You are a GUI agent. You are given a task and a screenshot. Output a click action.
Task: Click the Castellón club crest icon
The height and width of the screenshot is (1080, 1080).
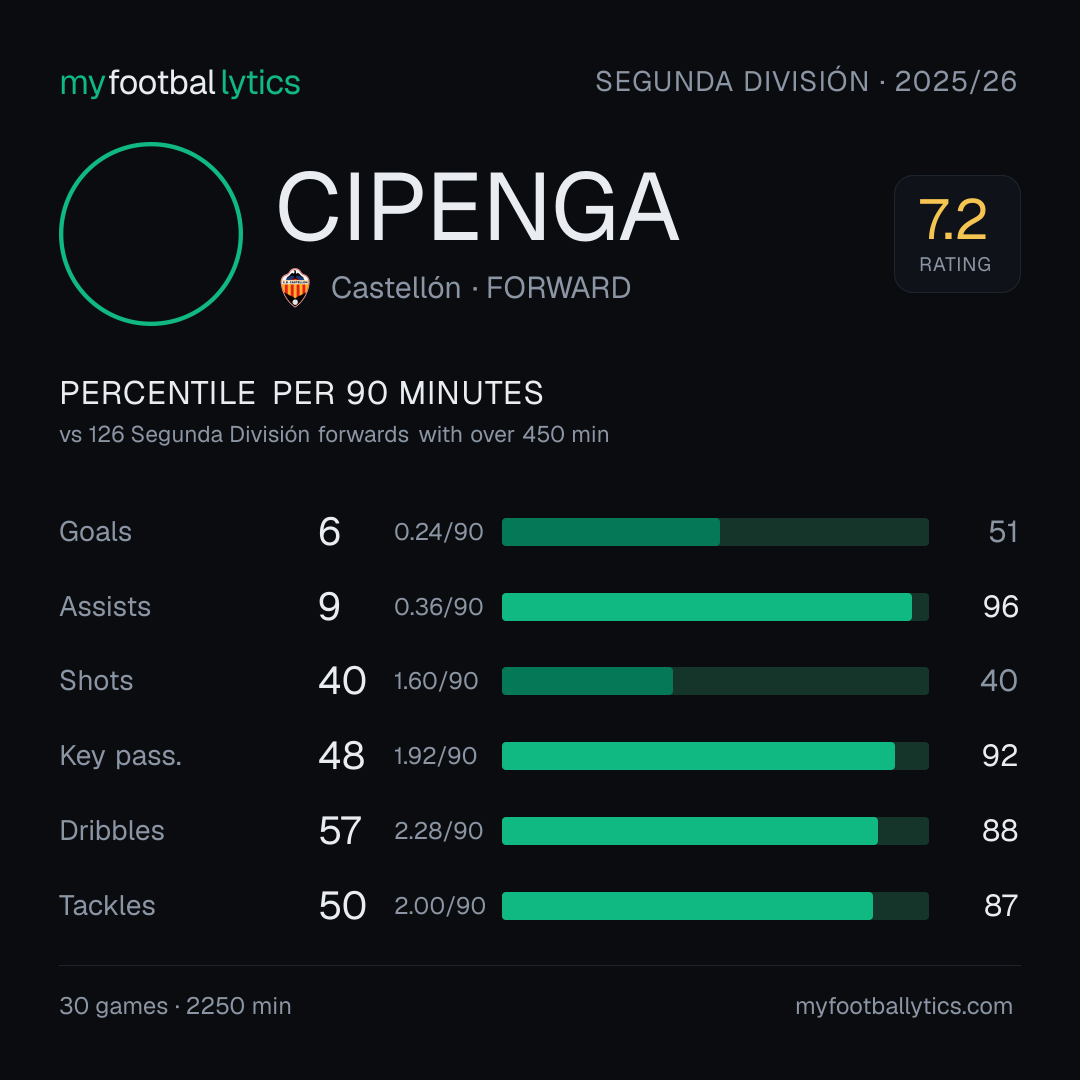(x=295, y=287)
